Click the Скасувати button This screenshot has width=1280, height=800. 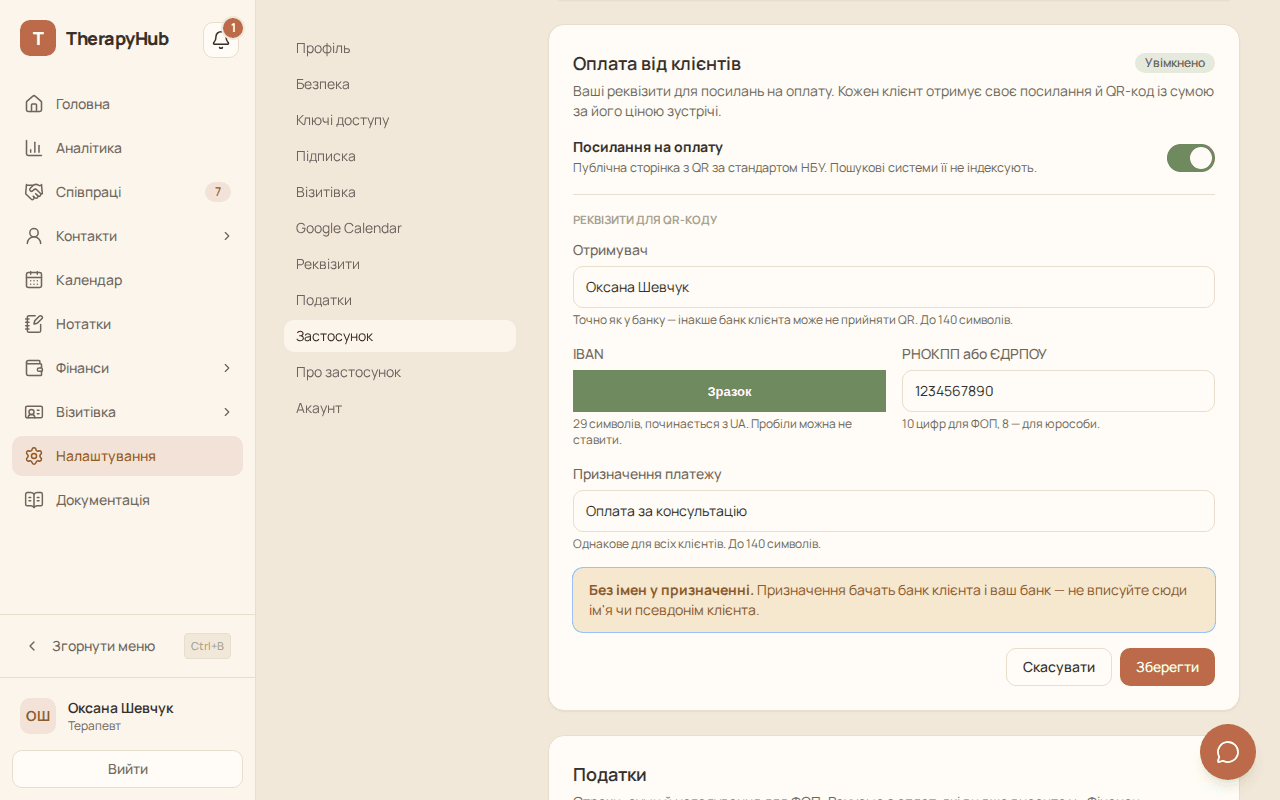coord(1059,667)
